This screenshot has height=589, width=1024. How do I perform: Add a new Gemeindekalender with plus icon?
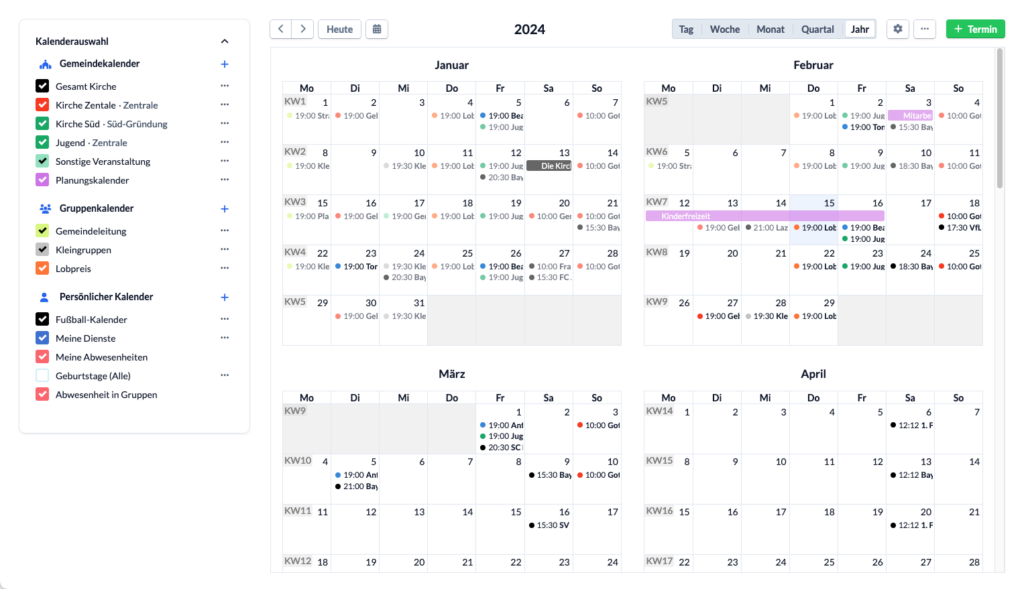click(225, 64)
